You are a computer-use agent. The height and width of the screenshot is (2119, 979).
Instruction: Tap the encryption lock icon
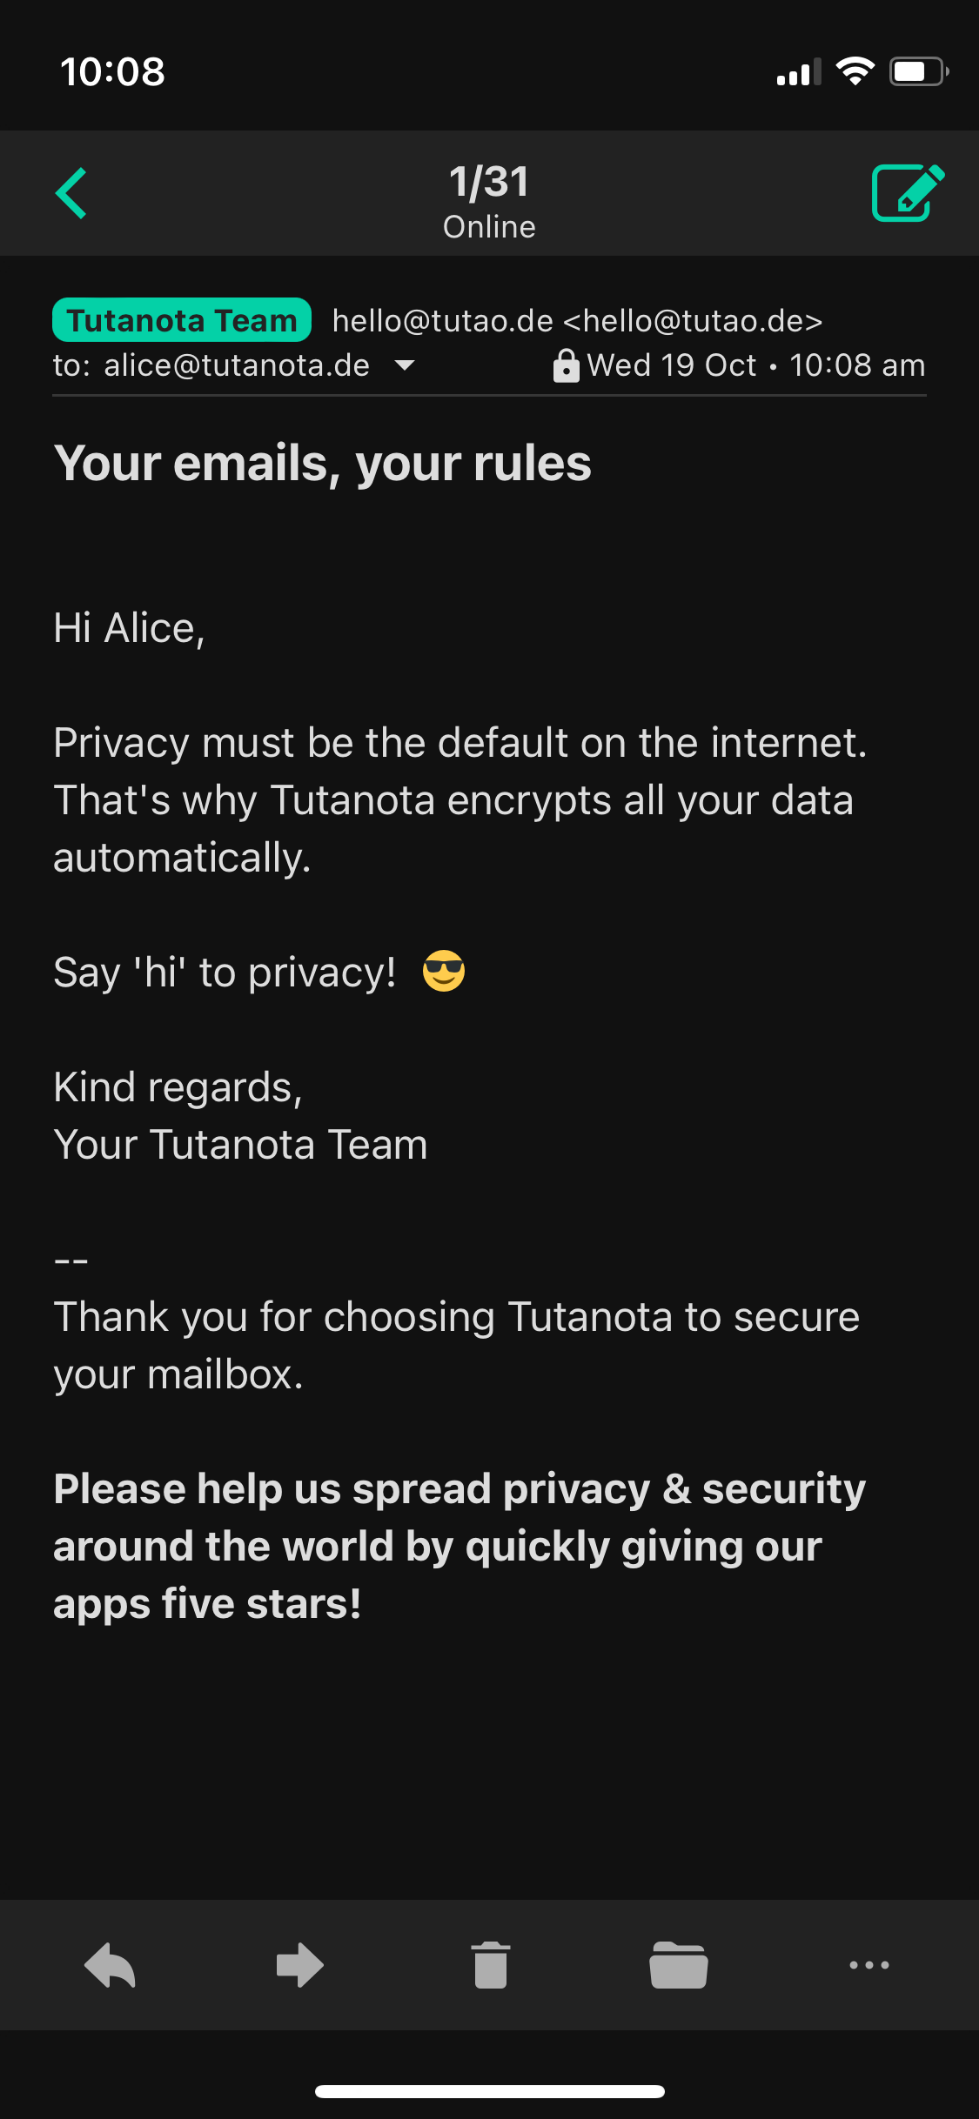click(x=566, y=366)
